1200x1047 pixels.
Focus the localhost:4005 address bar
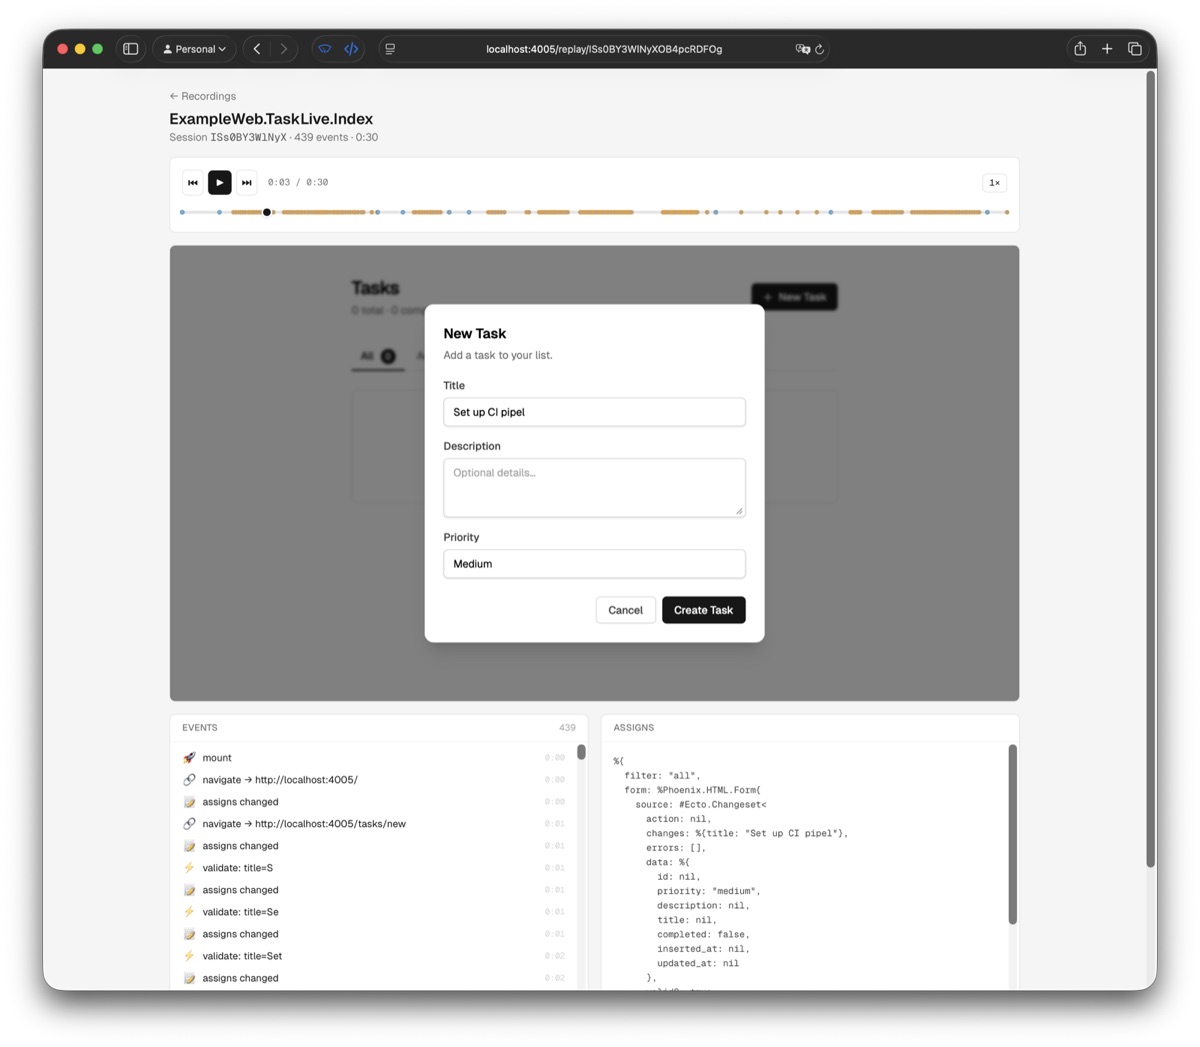[x=604, y=49]
